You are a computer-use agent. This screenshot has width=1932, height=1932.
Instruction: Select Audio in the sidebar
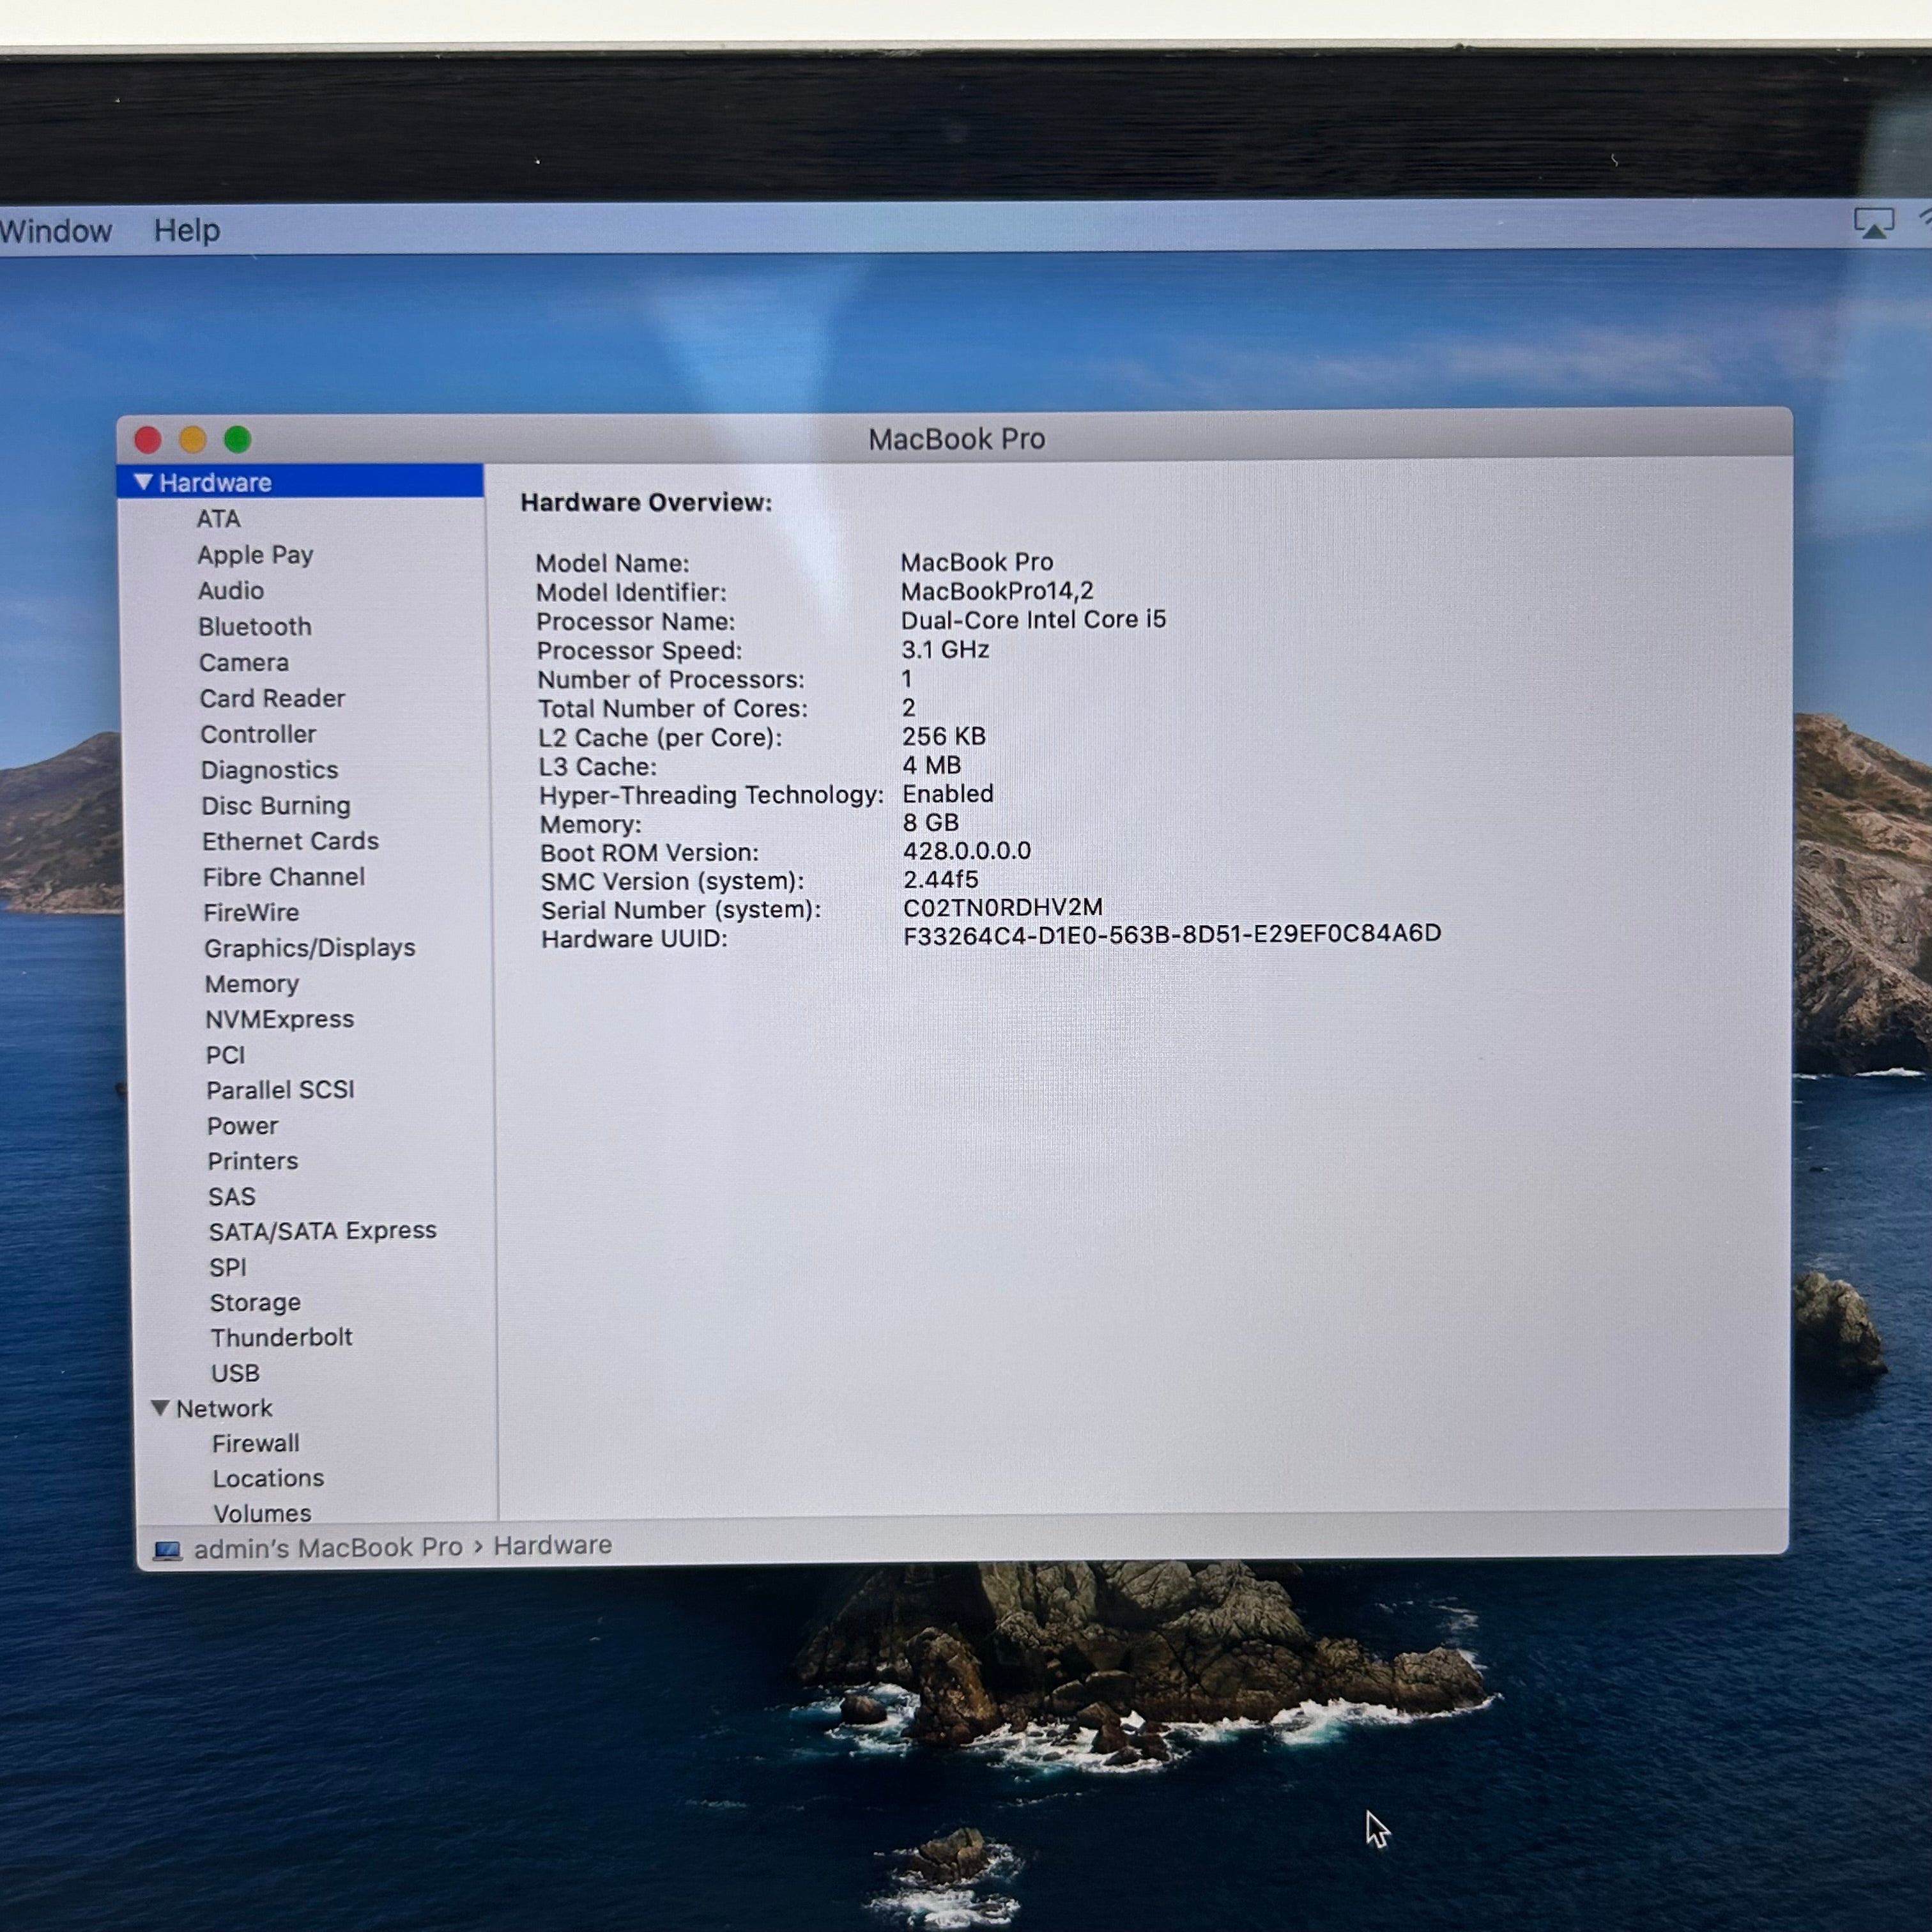click(x=231, y=591)
